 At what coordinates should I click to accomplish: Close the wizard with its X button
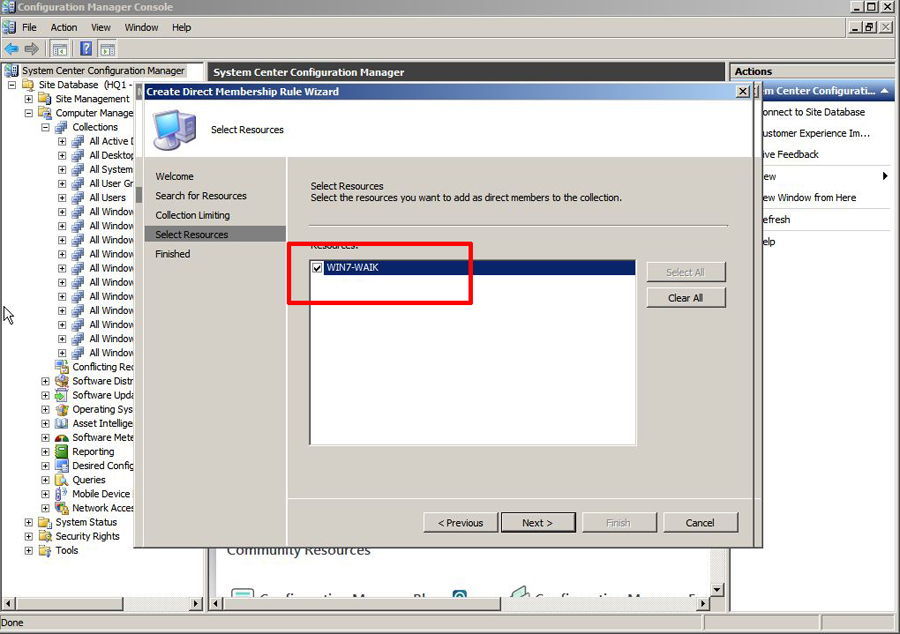[x=743, y=91]
